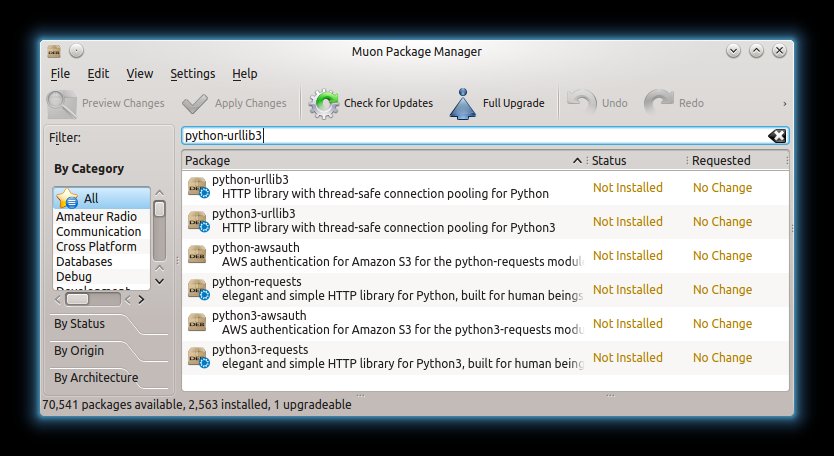Clear the search field with the X icon

pos(777,136)
